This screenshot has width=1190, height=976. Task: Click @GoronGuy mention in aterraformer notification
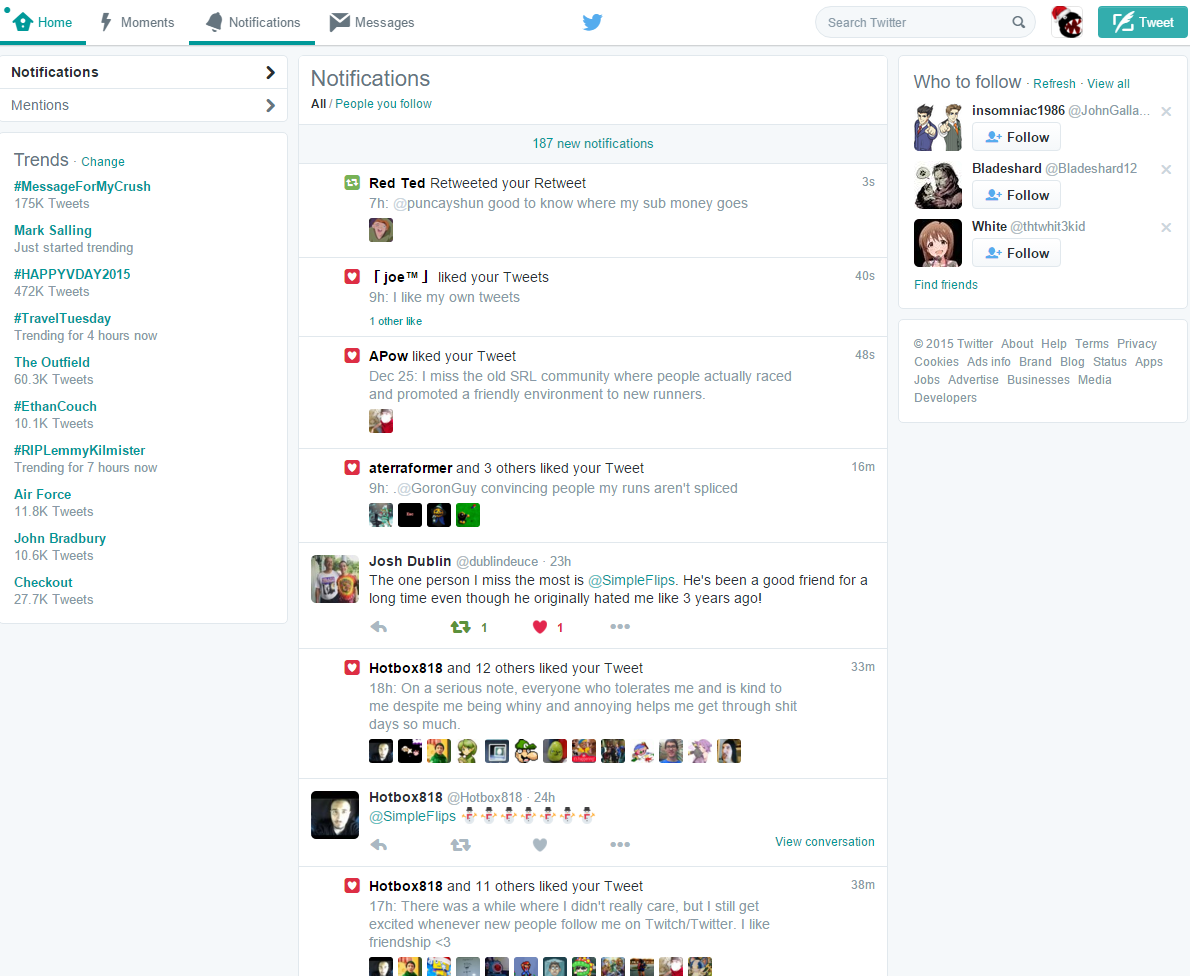click(437, 489)
